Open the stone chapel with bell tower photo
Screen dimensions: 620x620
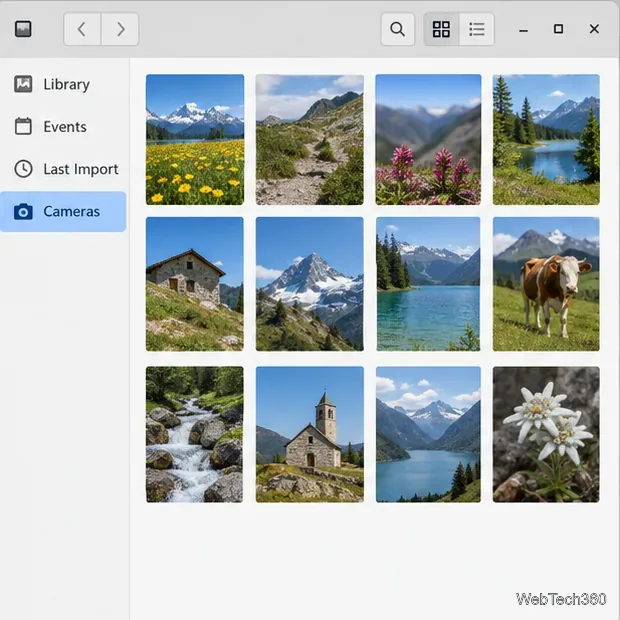click(x=310, y=434)
